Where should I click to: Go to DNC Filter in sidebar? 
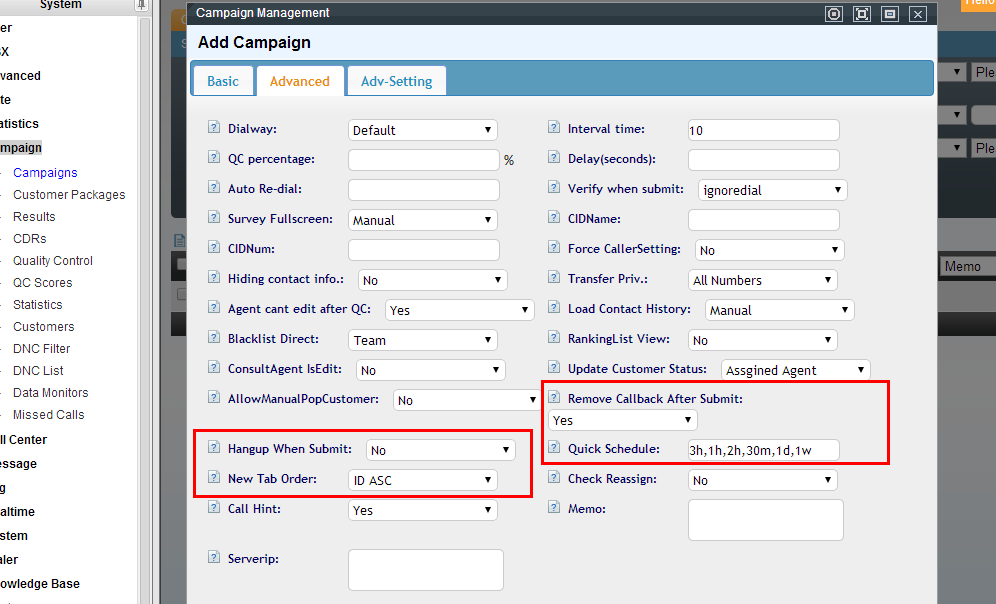coord(42,349)
